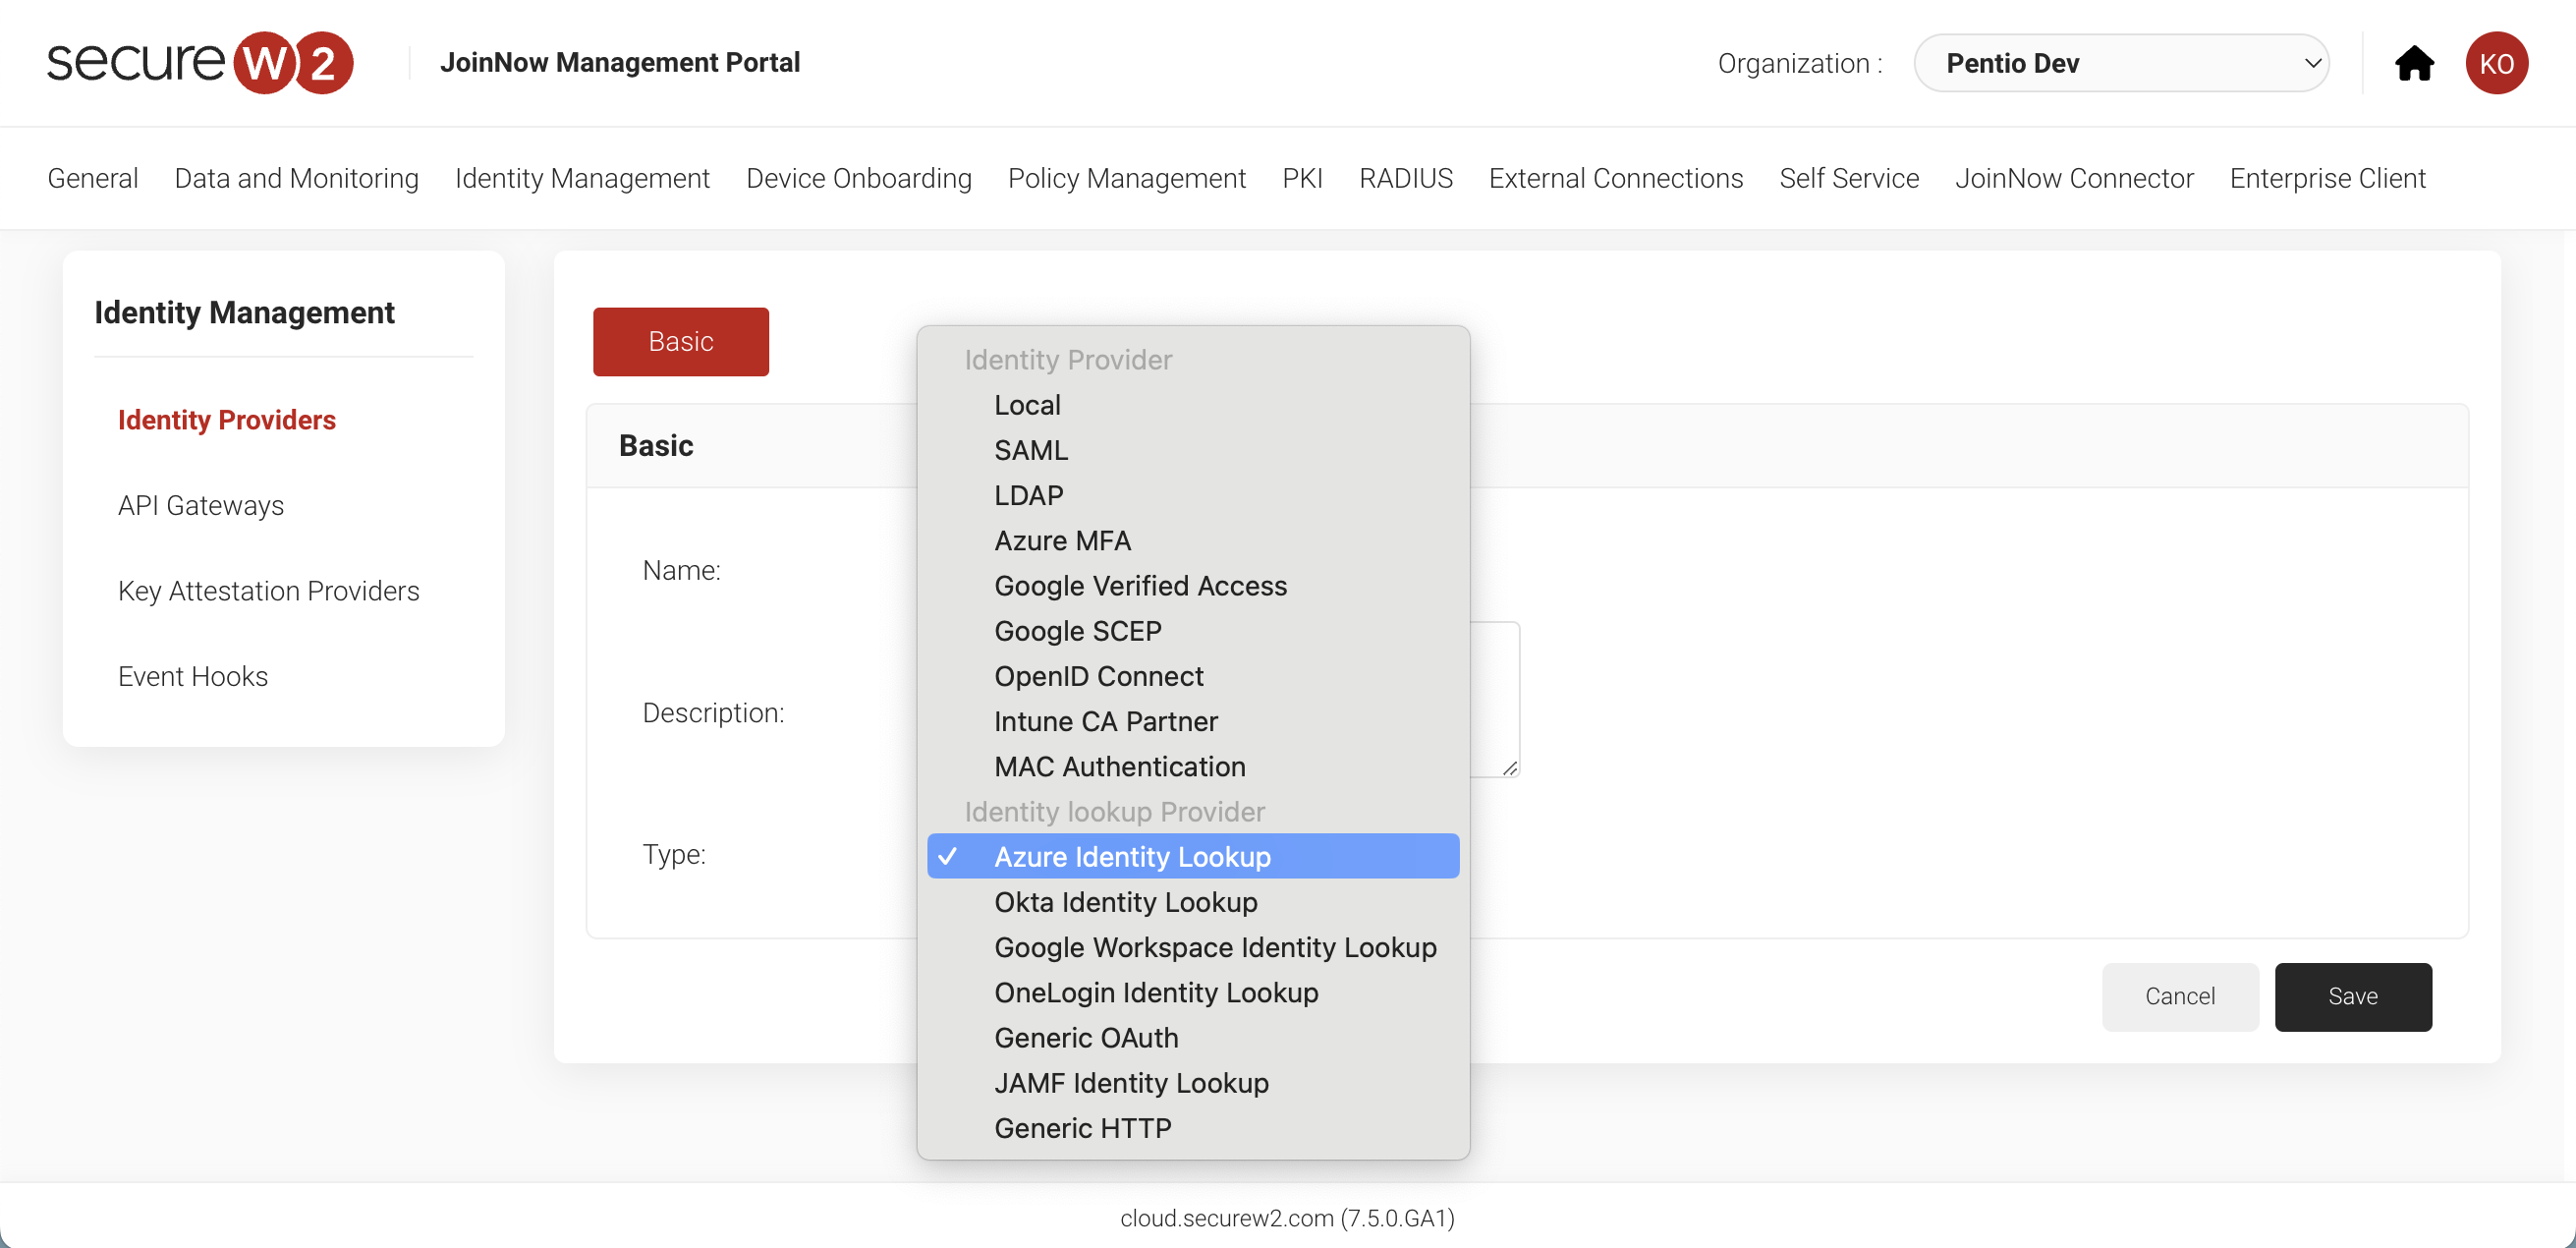Open the Data and Monitoring menu
This screenshot has height=1248, width=2576.
click(296, 178)
